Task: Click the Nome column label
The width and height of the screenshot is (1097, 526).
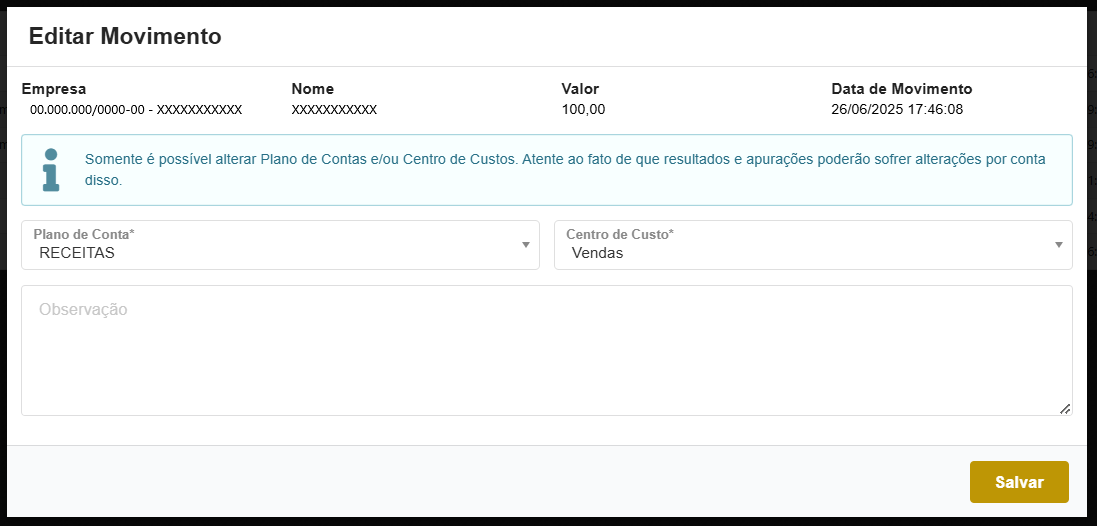Action: coord(313,89)
